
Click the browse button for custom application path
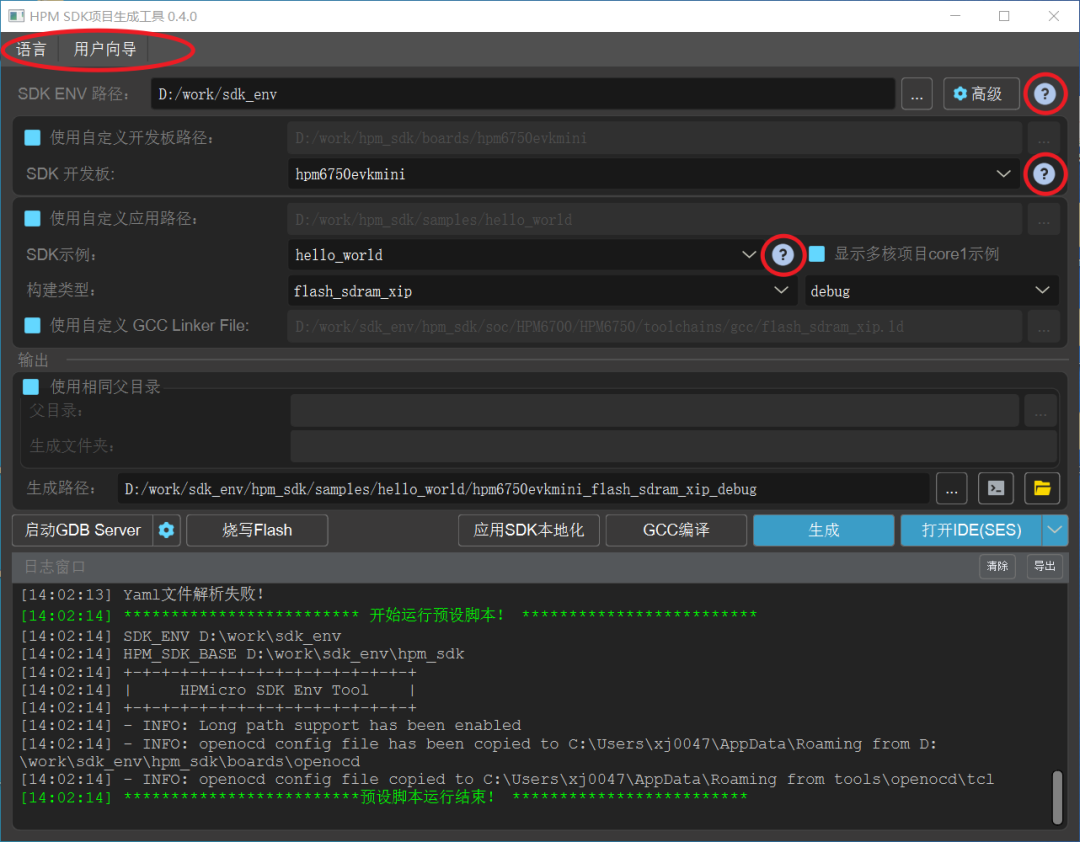(x=1043, y=219)
